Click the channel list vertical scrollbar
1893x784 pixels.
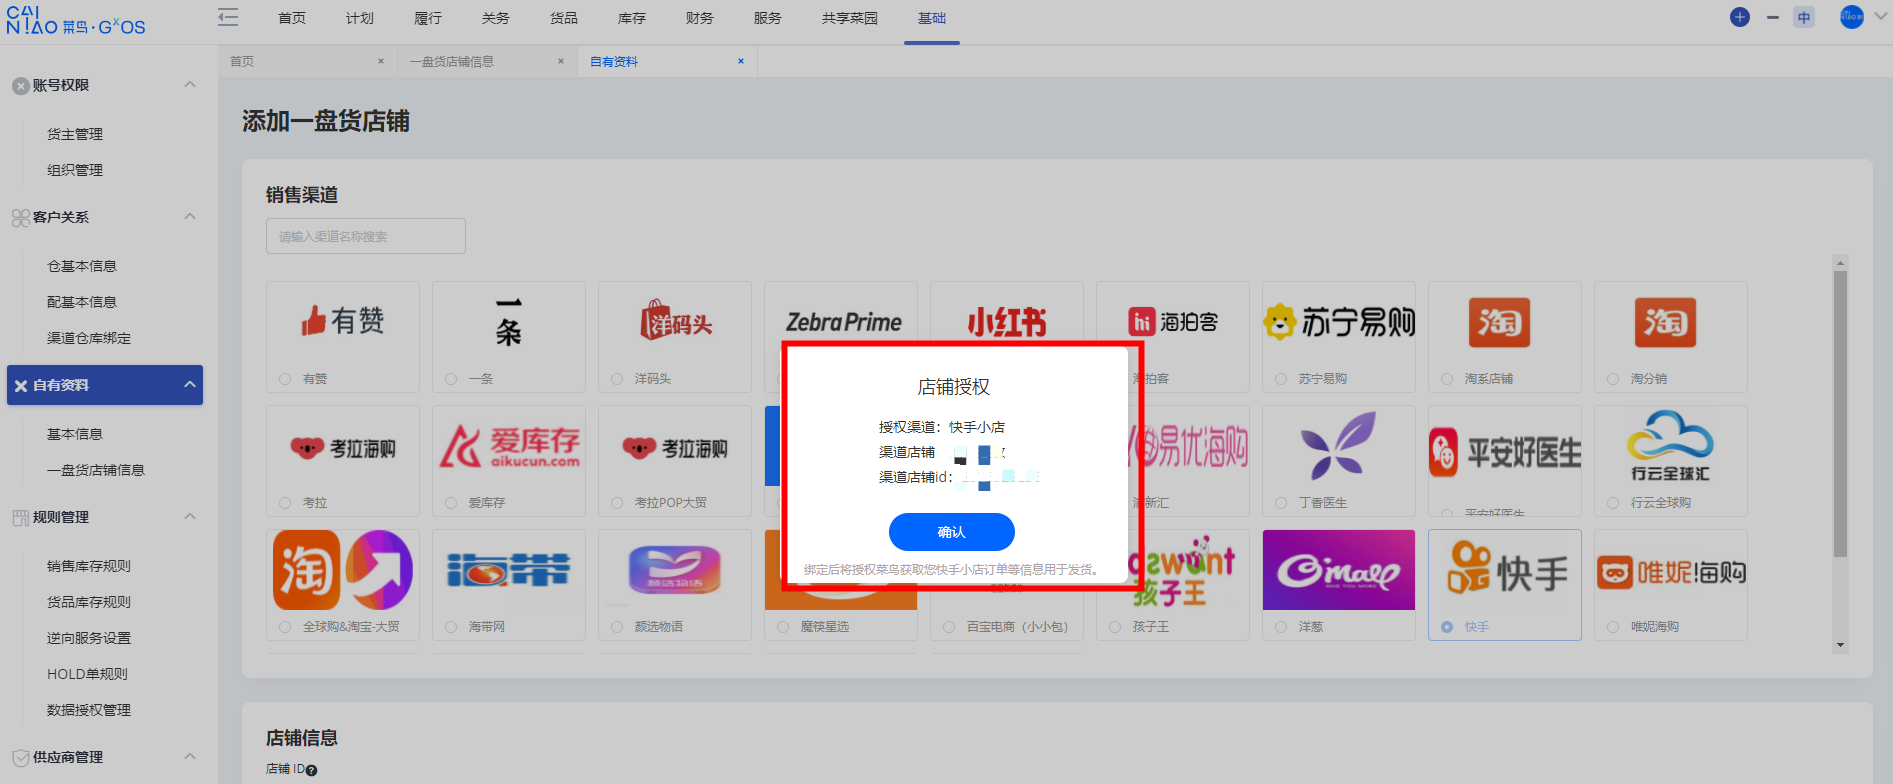pyautogui.click(x=1840, y=413)
